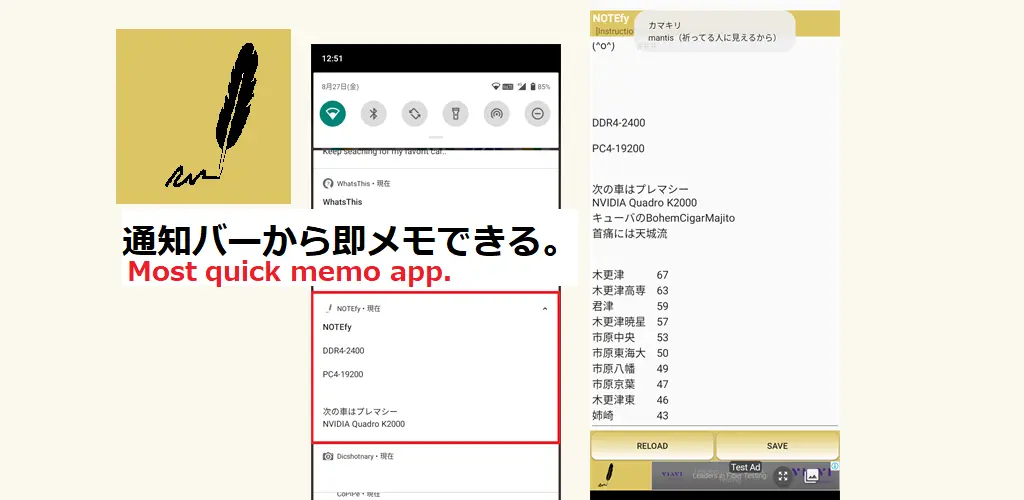This screenshot has height=500, width=1024.
Task: Enable the hotspot quick tile
Action: tap(496, 114)
